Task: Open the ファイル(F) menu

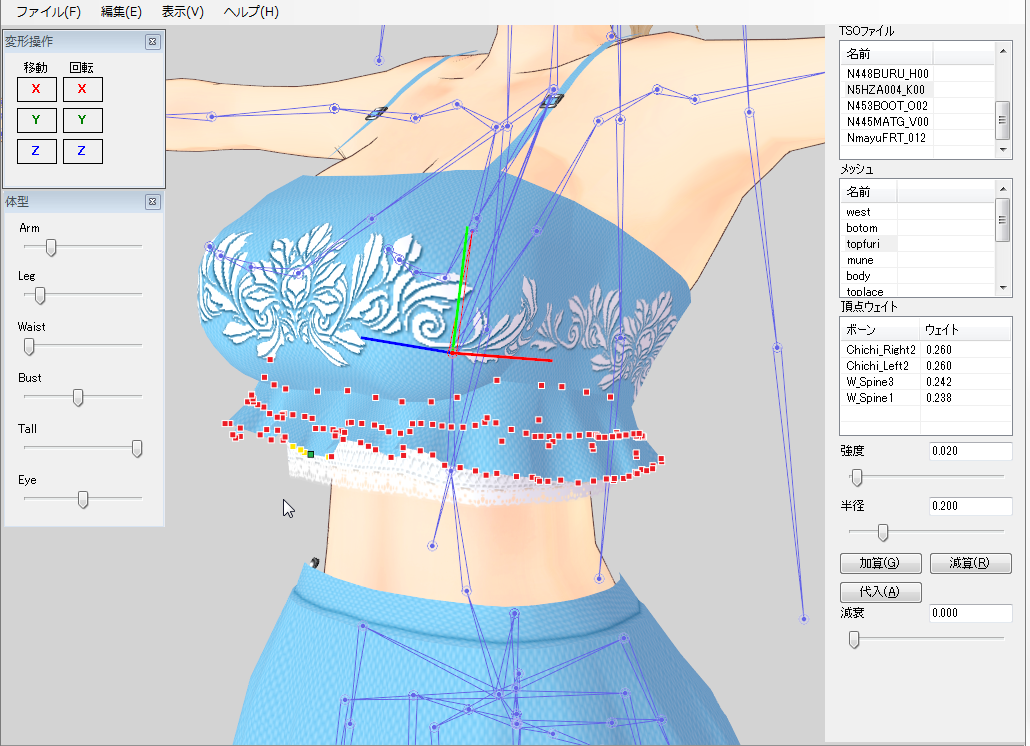Action: point(48,12)
